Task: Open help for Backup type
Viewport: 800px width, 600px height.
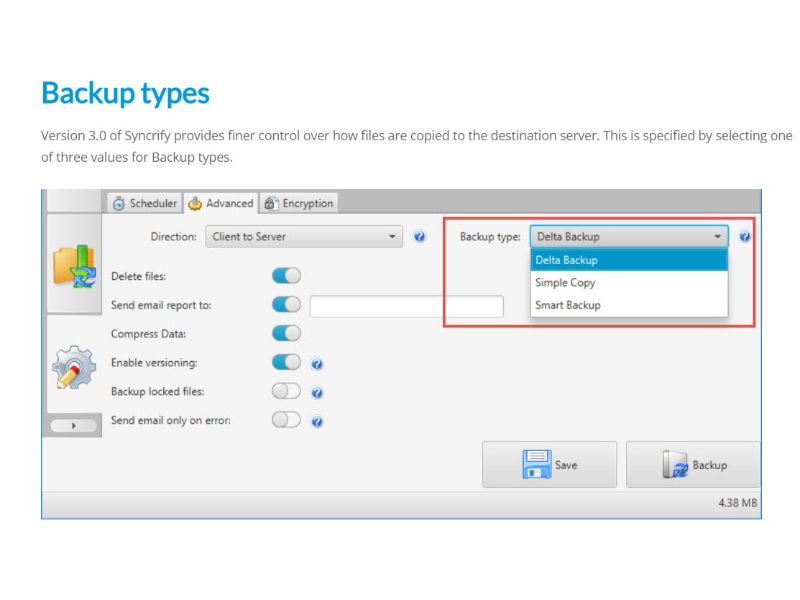Action: click(745, 237)
